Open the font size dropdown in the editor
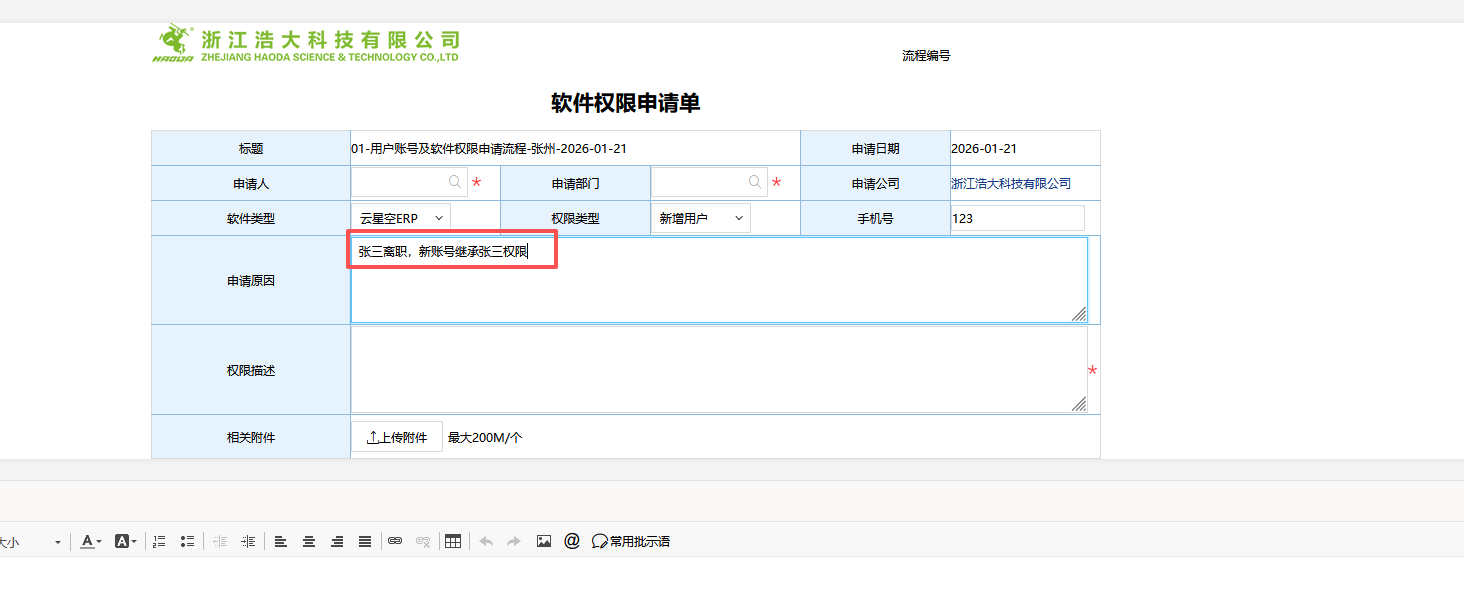The height and width of the screenshot is (592, 1464). pos(57,541)
